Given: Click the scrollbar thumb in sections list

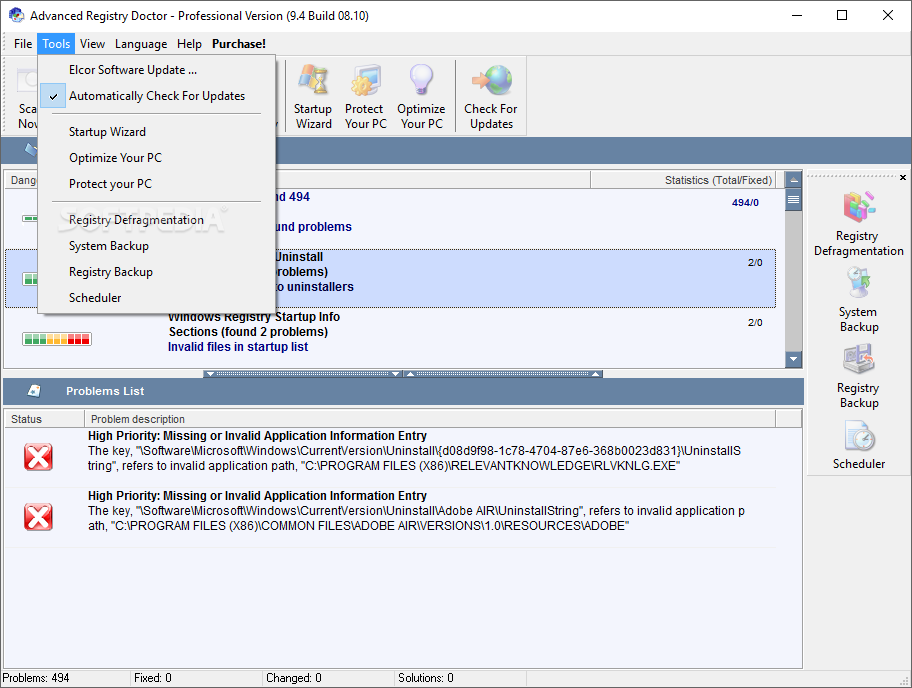Looking at the screenshot, I should click(793, 199).
